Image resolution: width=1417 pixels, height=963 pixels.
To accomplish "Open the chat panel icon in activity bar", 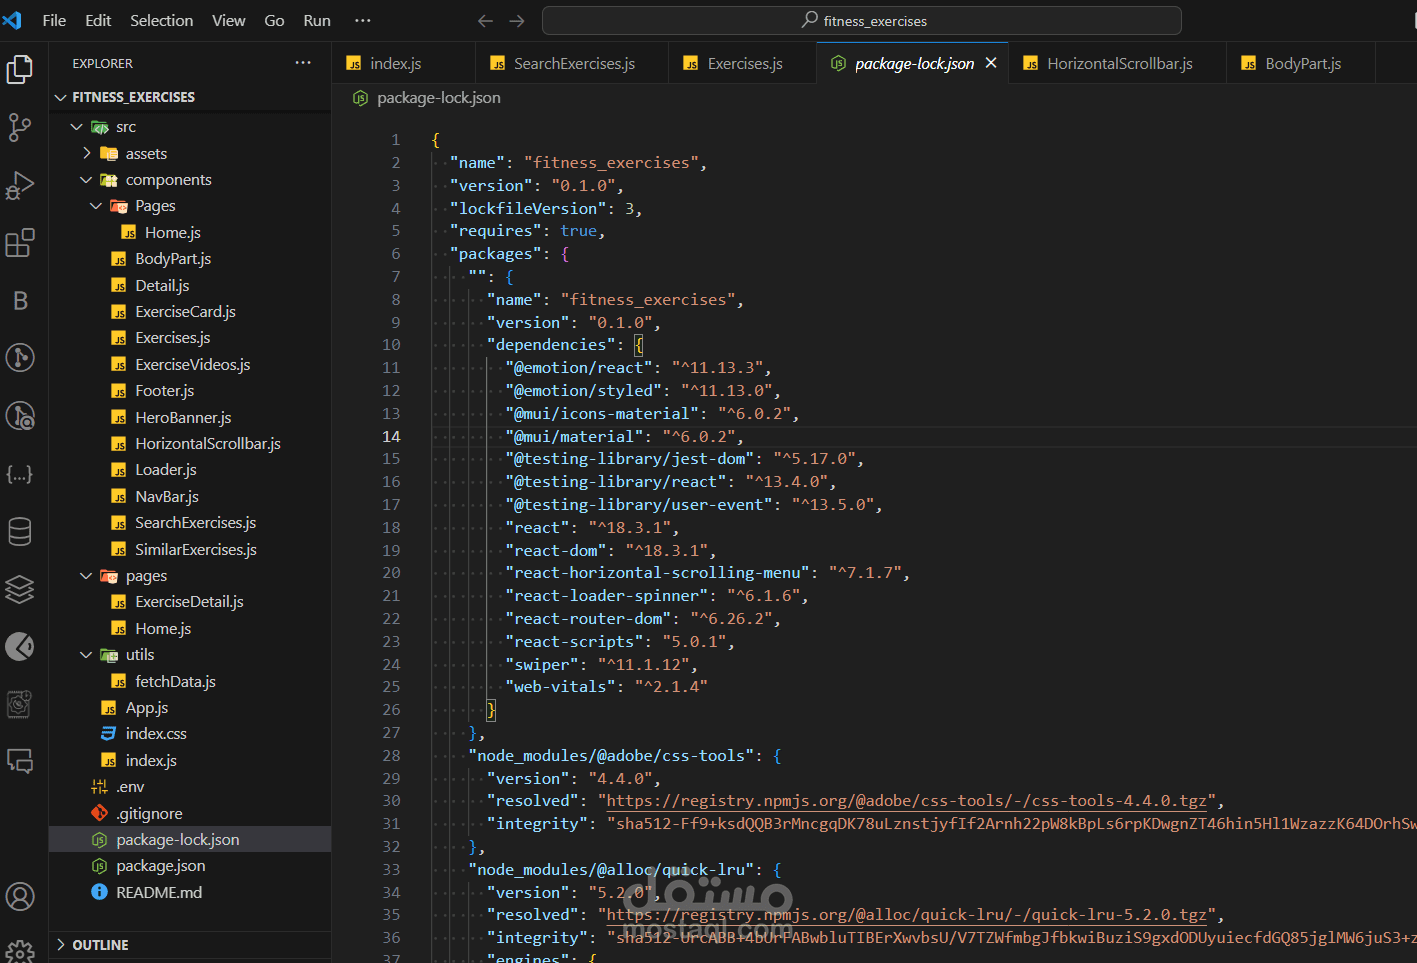I will click(x=20, y=762).
